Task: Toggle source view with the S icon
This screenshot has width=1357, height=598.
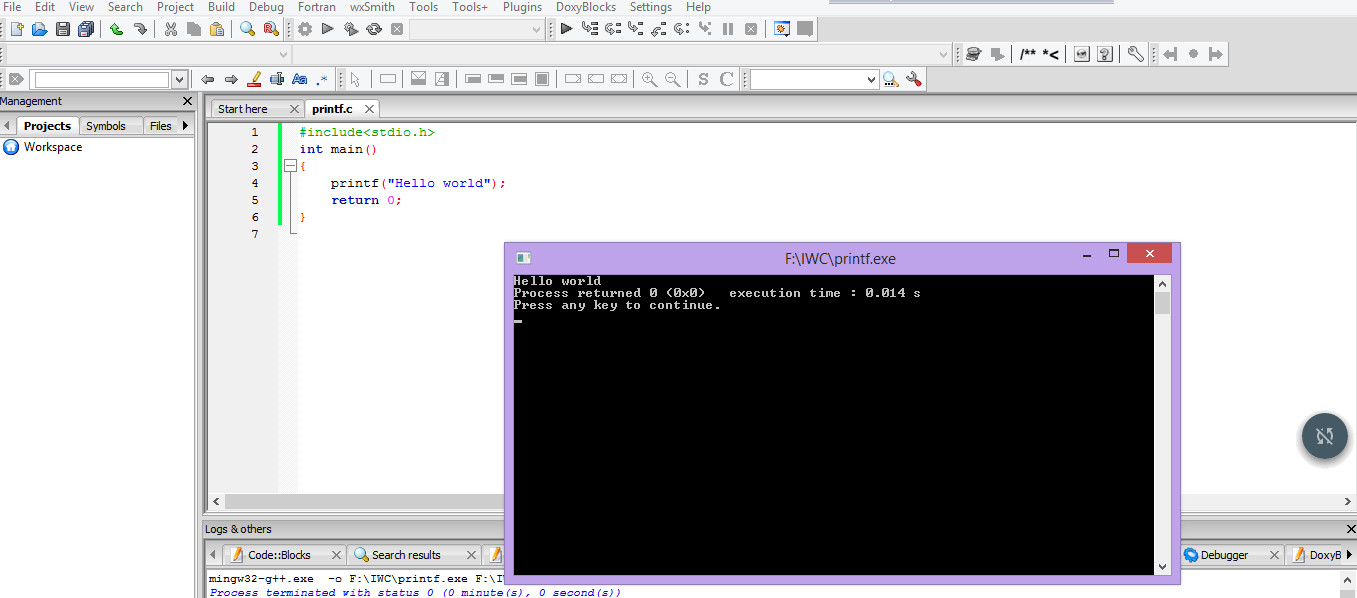Action: pos(703,79)
